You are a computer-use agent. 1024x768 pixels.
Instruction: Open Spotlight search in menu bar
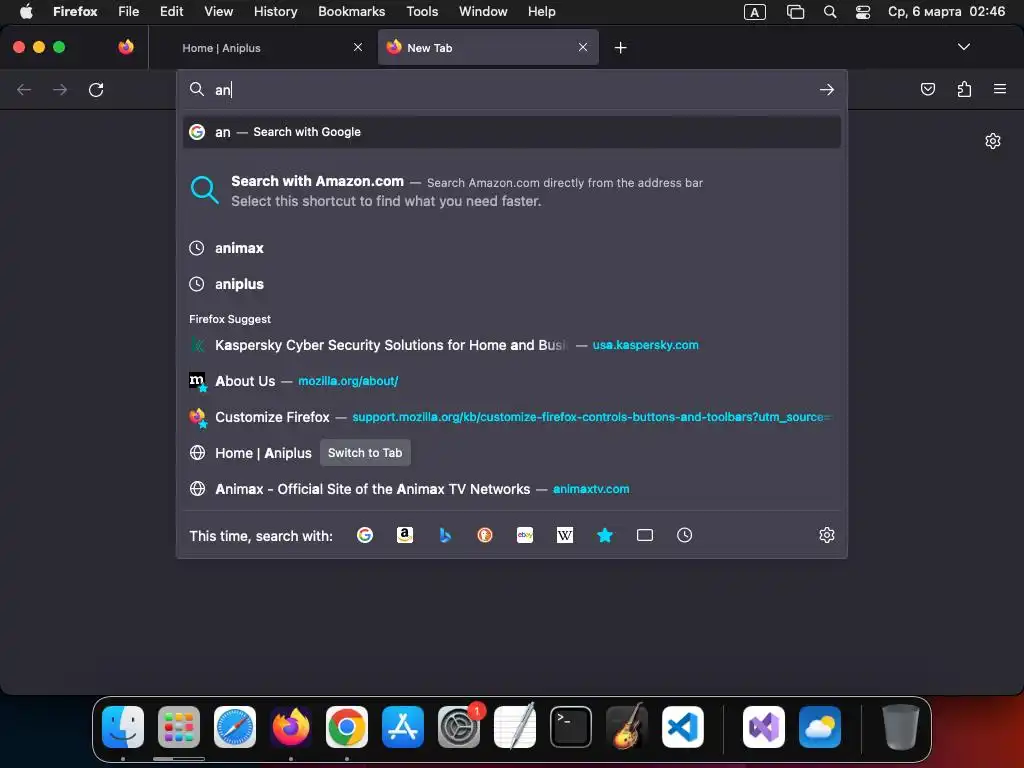point(829,12)
